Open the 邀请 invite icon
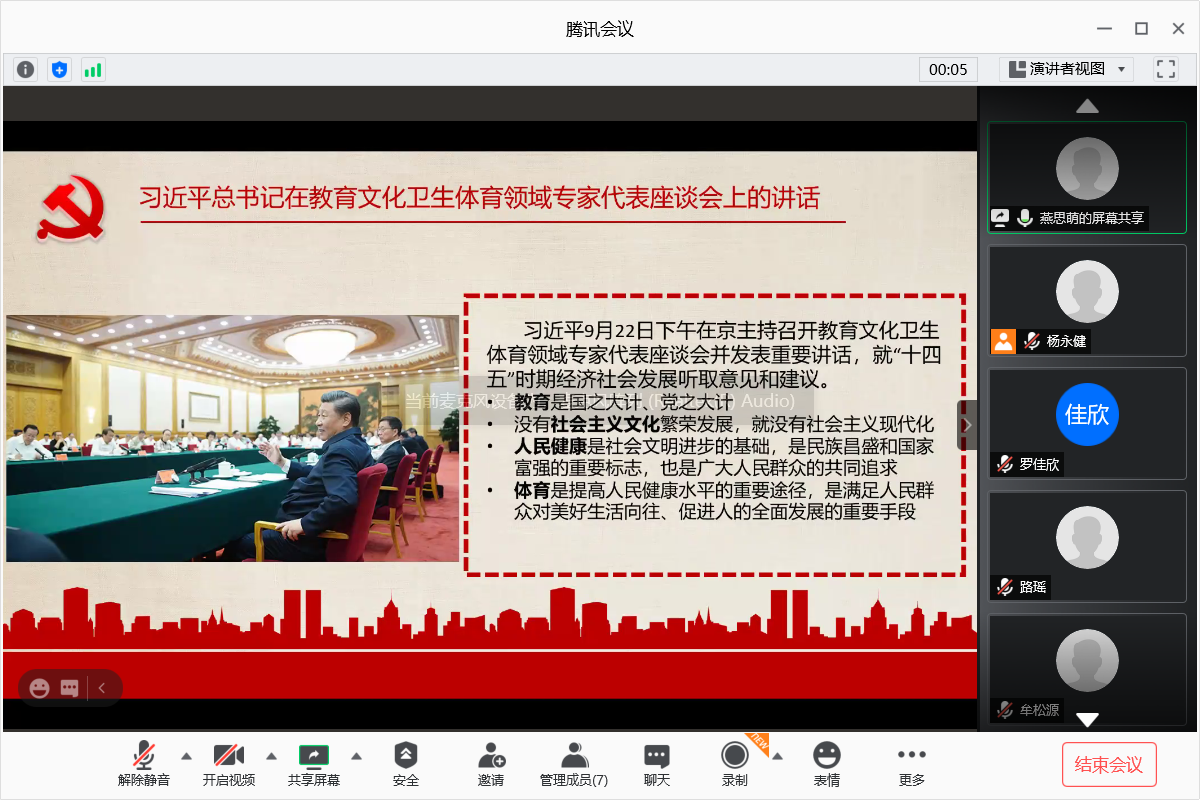Viewport: 1200px width, 800px height. click(x=491, y=764)
